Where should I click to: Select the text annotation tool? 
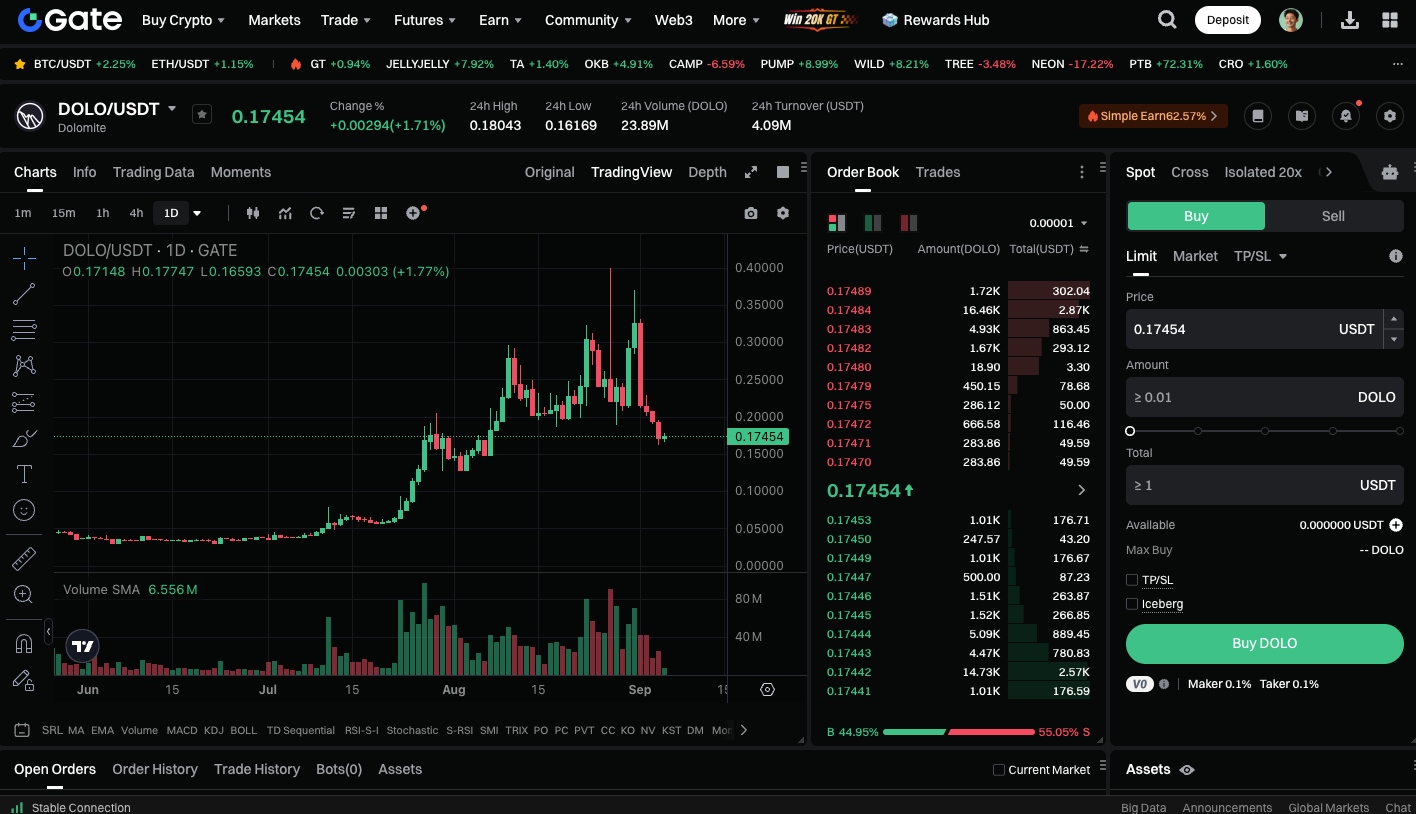coord(24,474)
